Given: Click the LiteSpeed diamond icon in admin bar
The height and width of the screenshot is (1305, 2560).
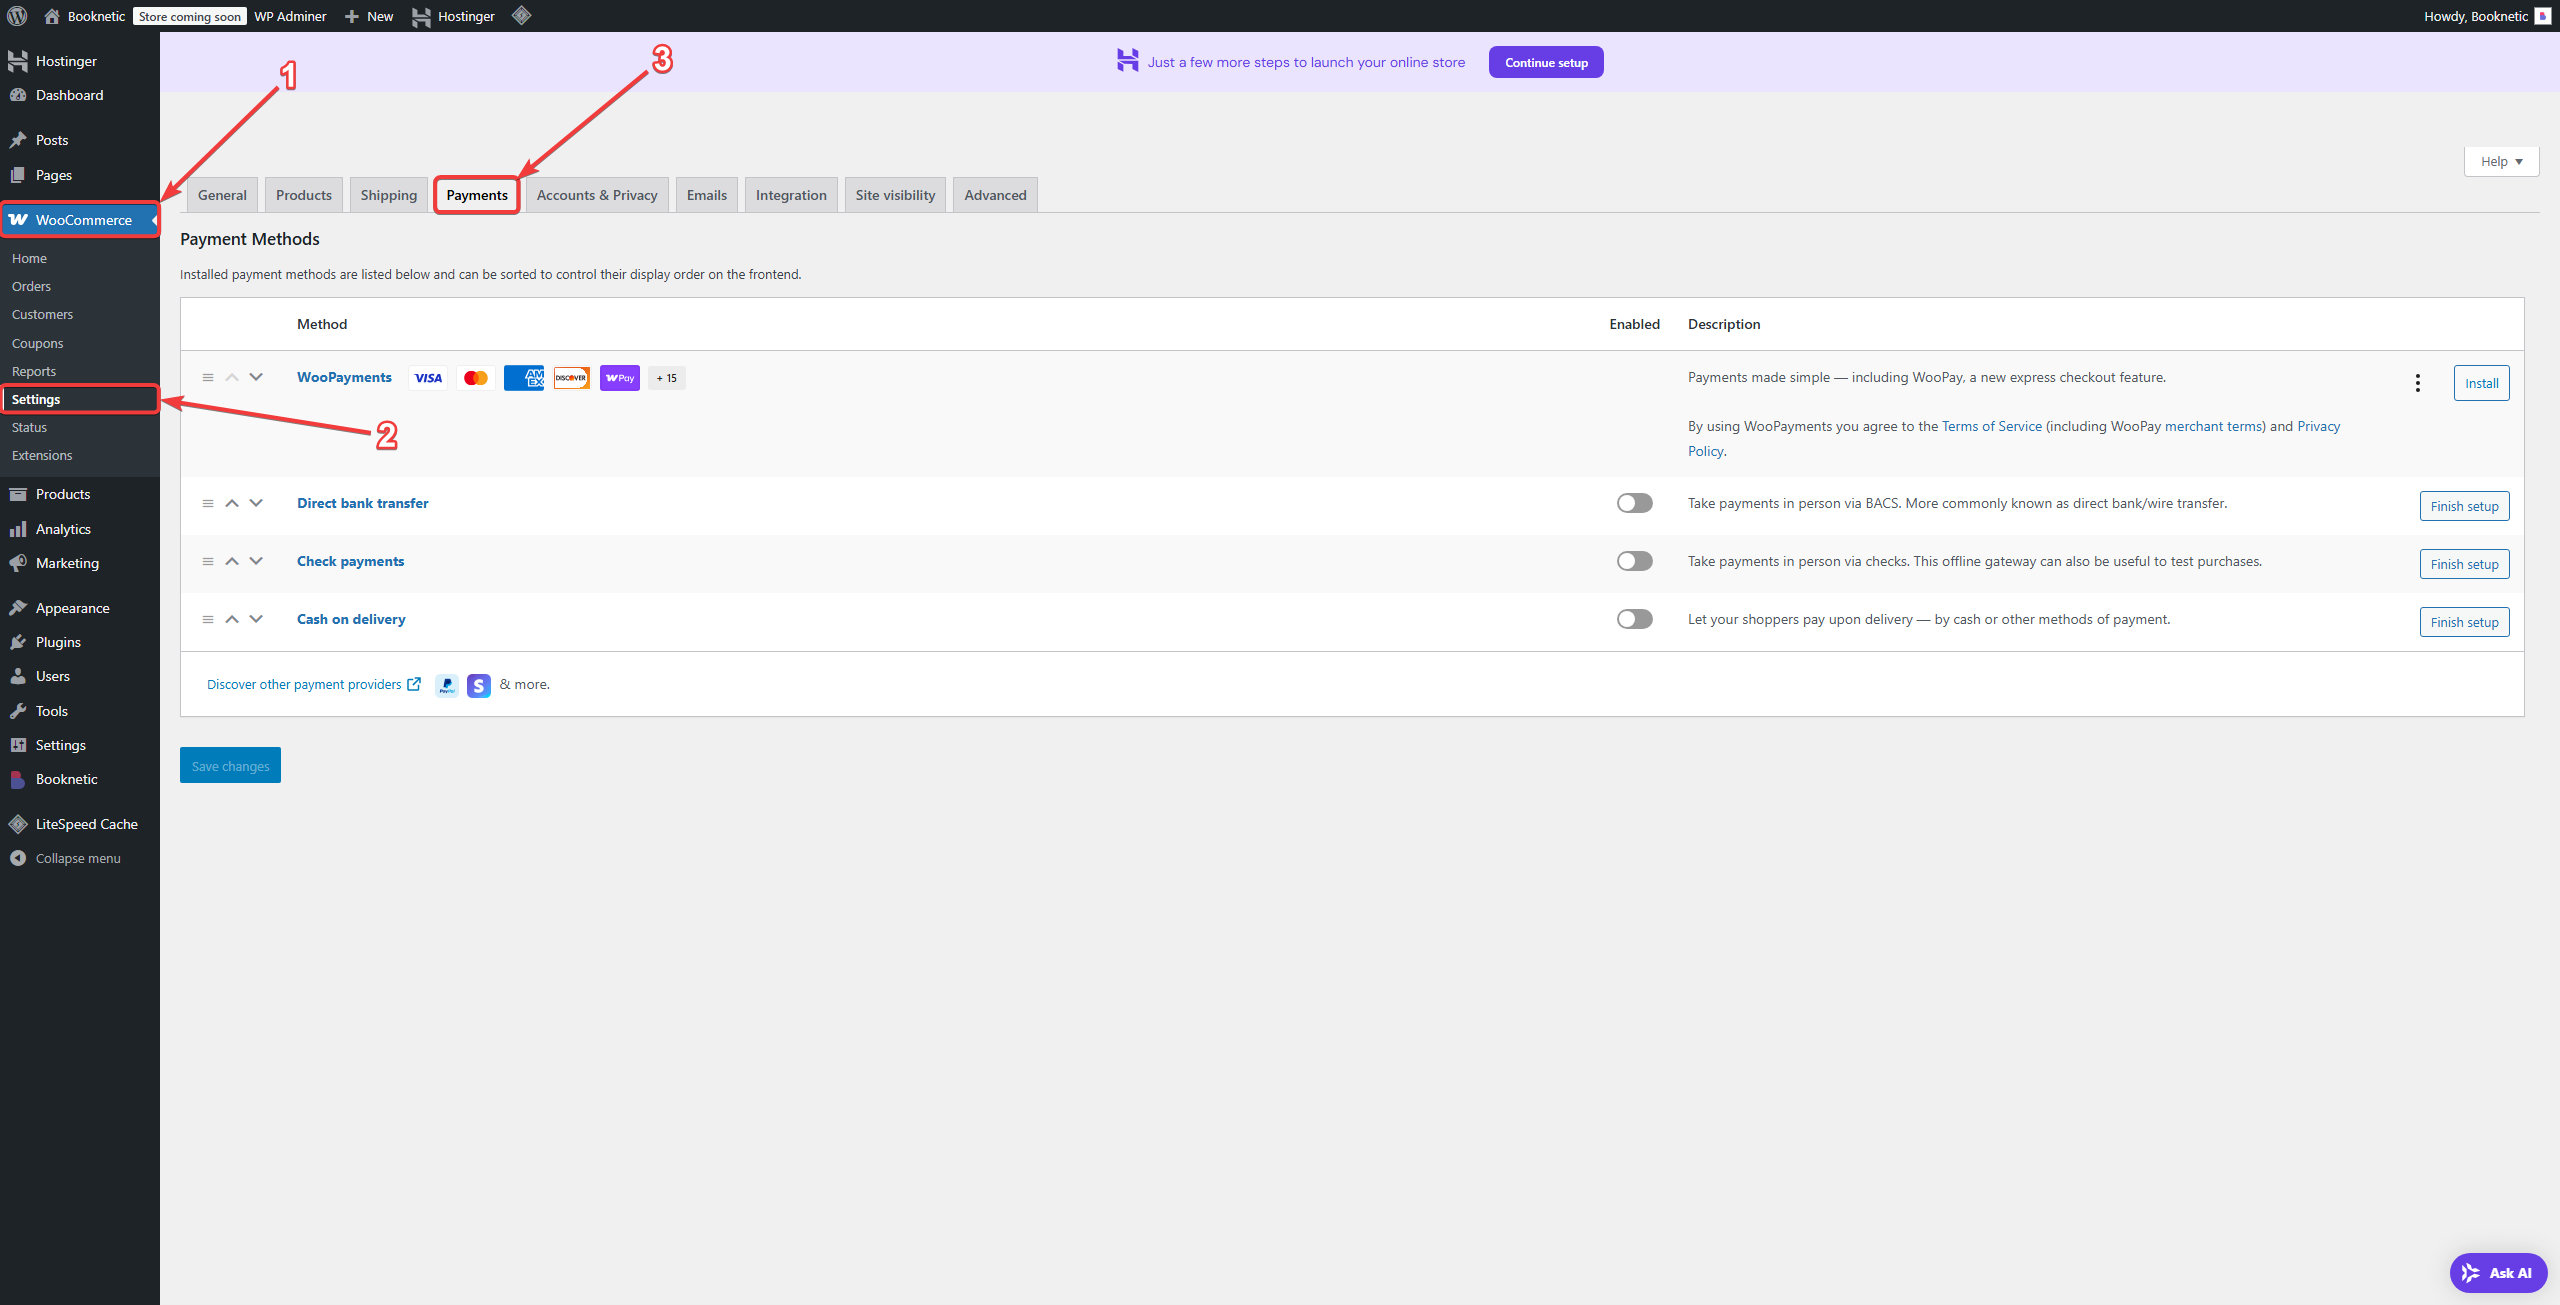Looking at the screenshot, I should (521, 16).
